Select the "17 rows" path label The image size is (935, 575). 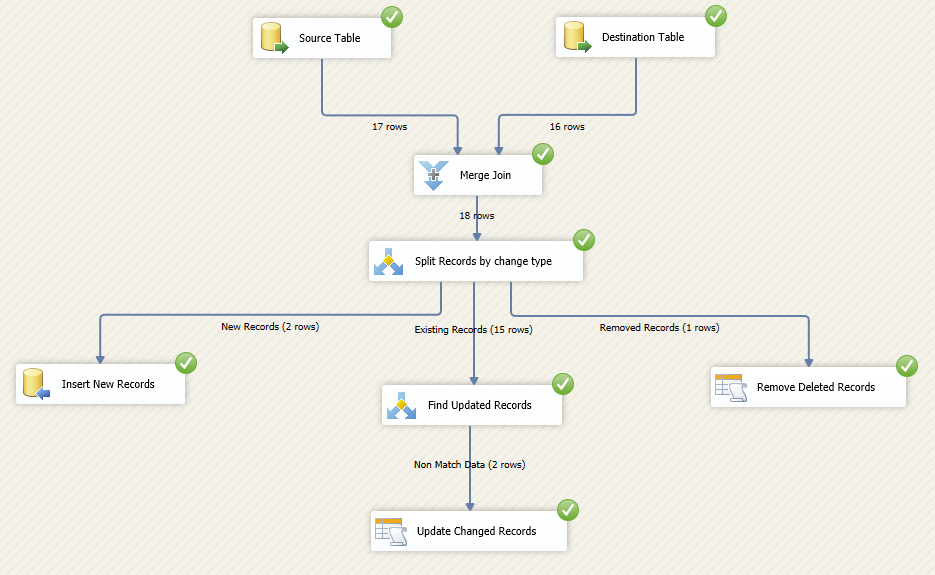point(390,127)
